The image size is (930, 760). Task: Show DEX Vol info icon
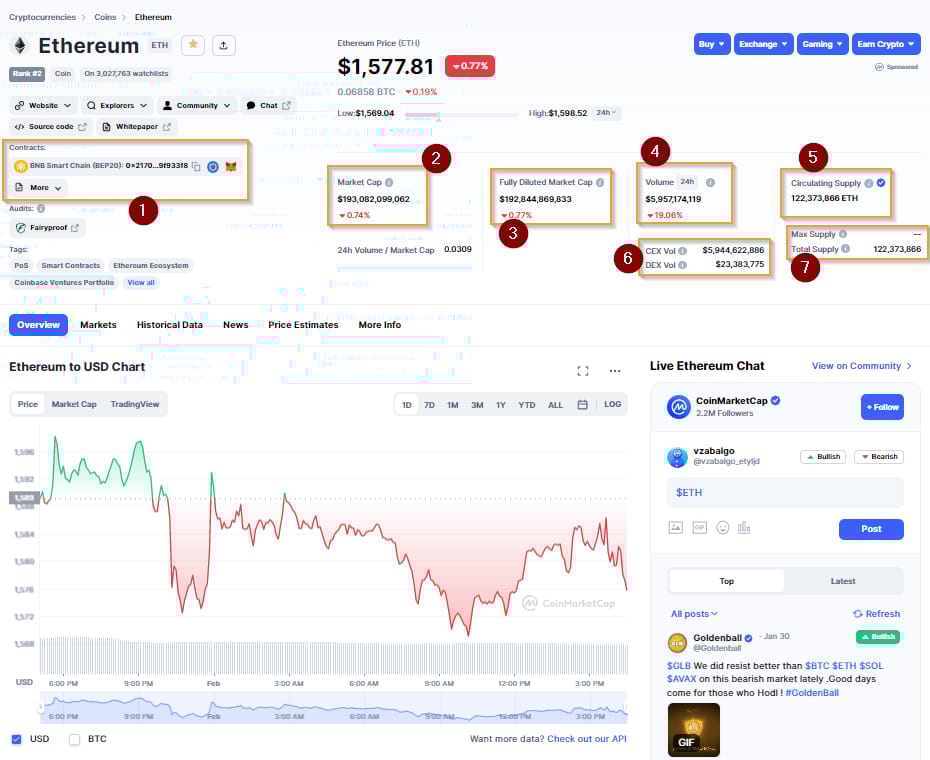(683, 265)
